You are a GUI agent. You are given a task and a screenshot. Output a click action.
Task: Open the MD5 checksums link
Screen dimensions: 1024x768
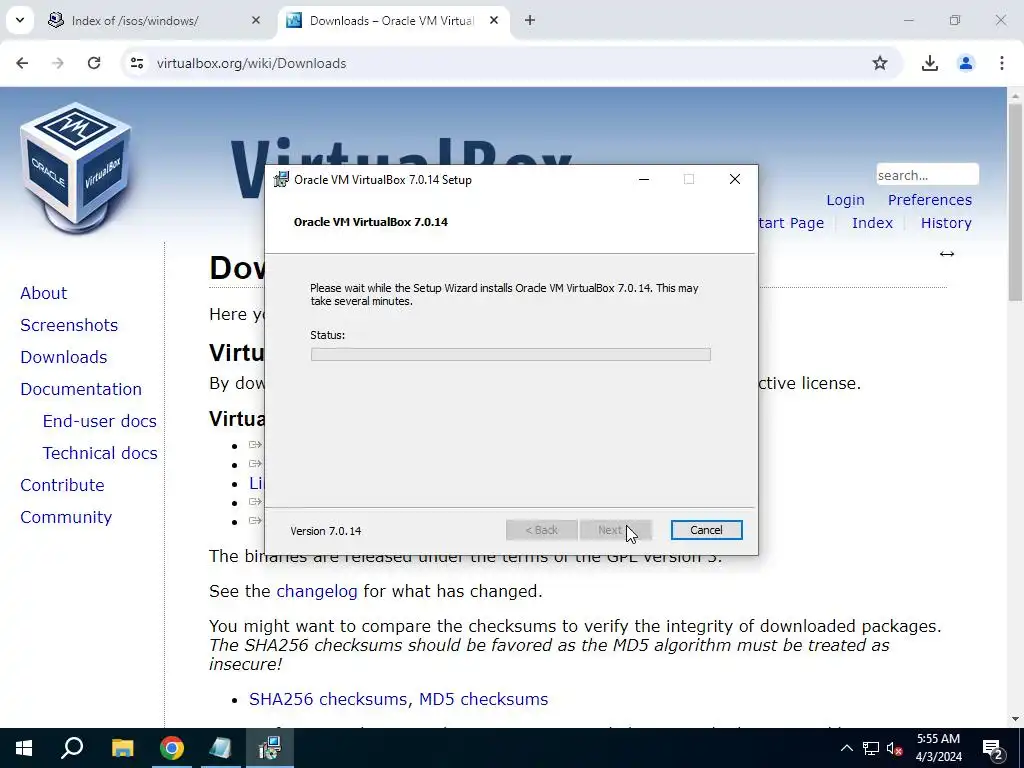483,699
